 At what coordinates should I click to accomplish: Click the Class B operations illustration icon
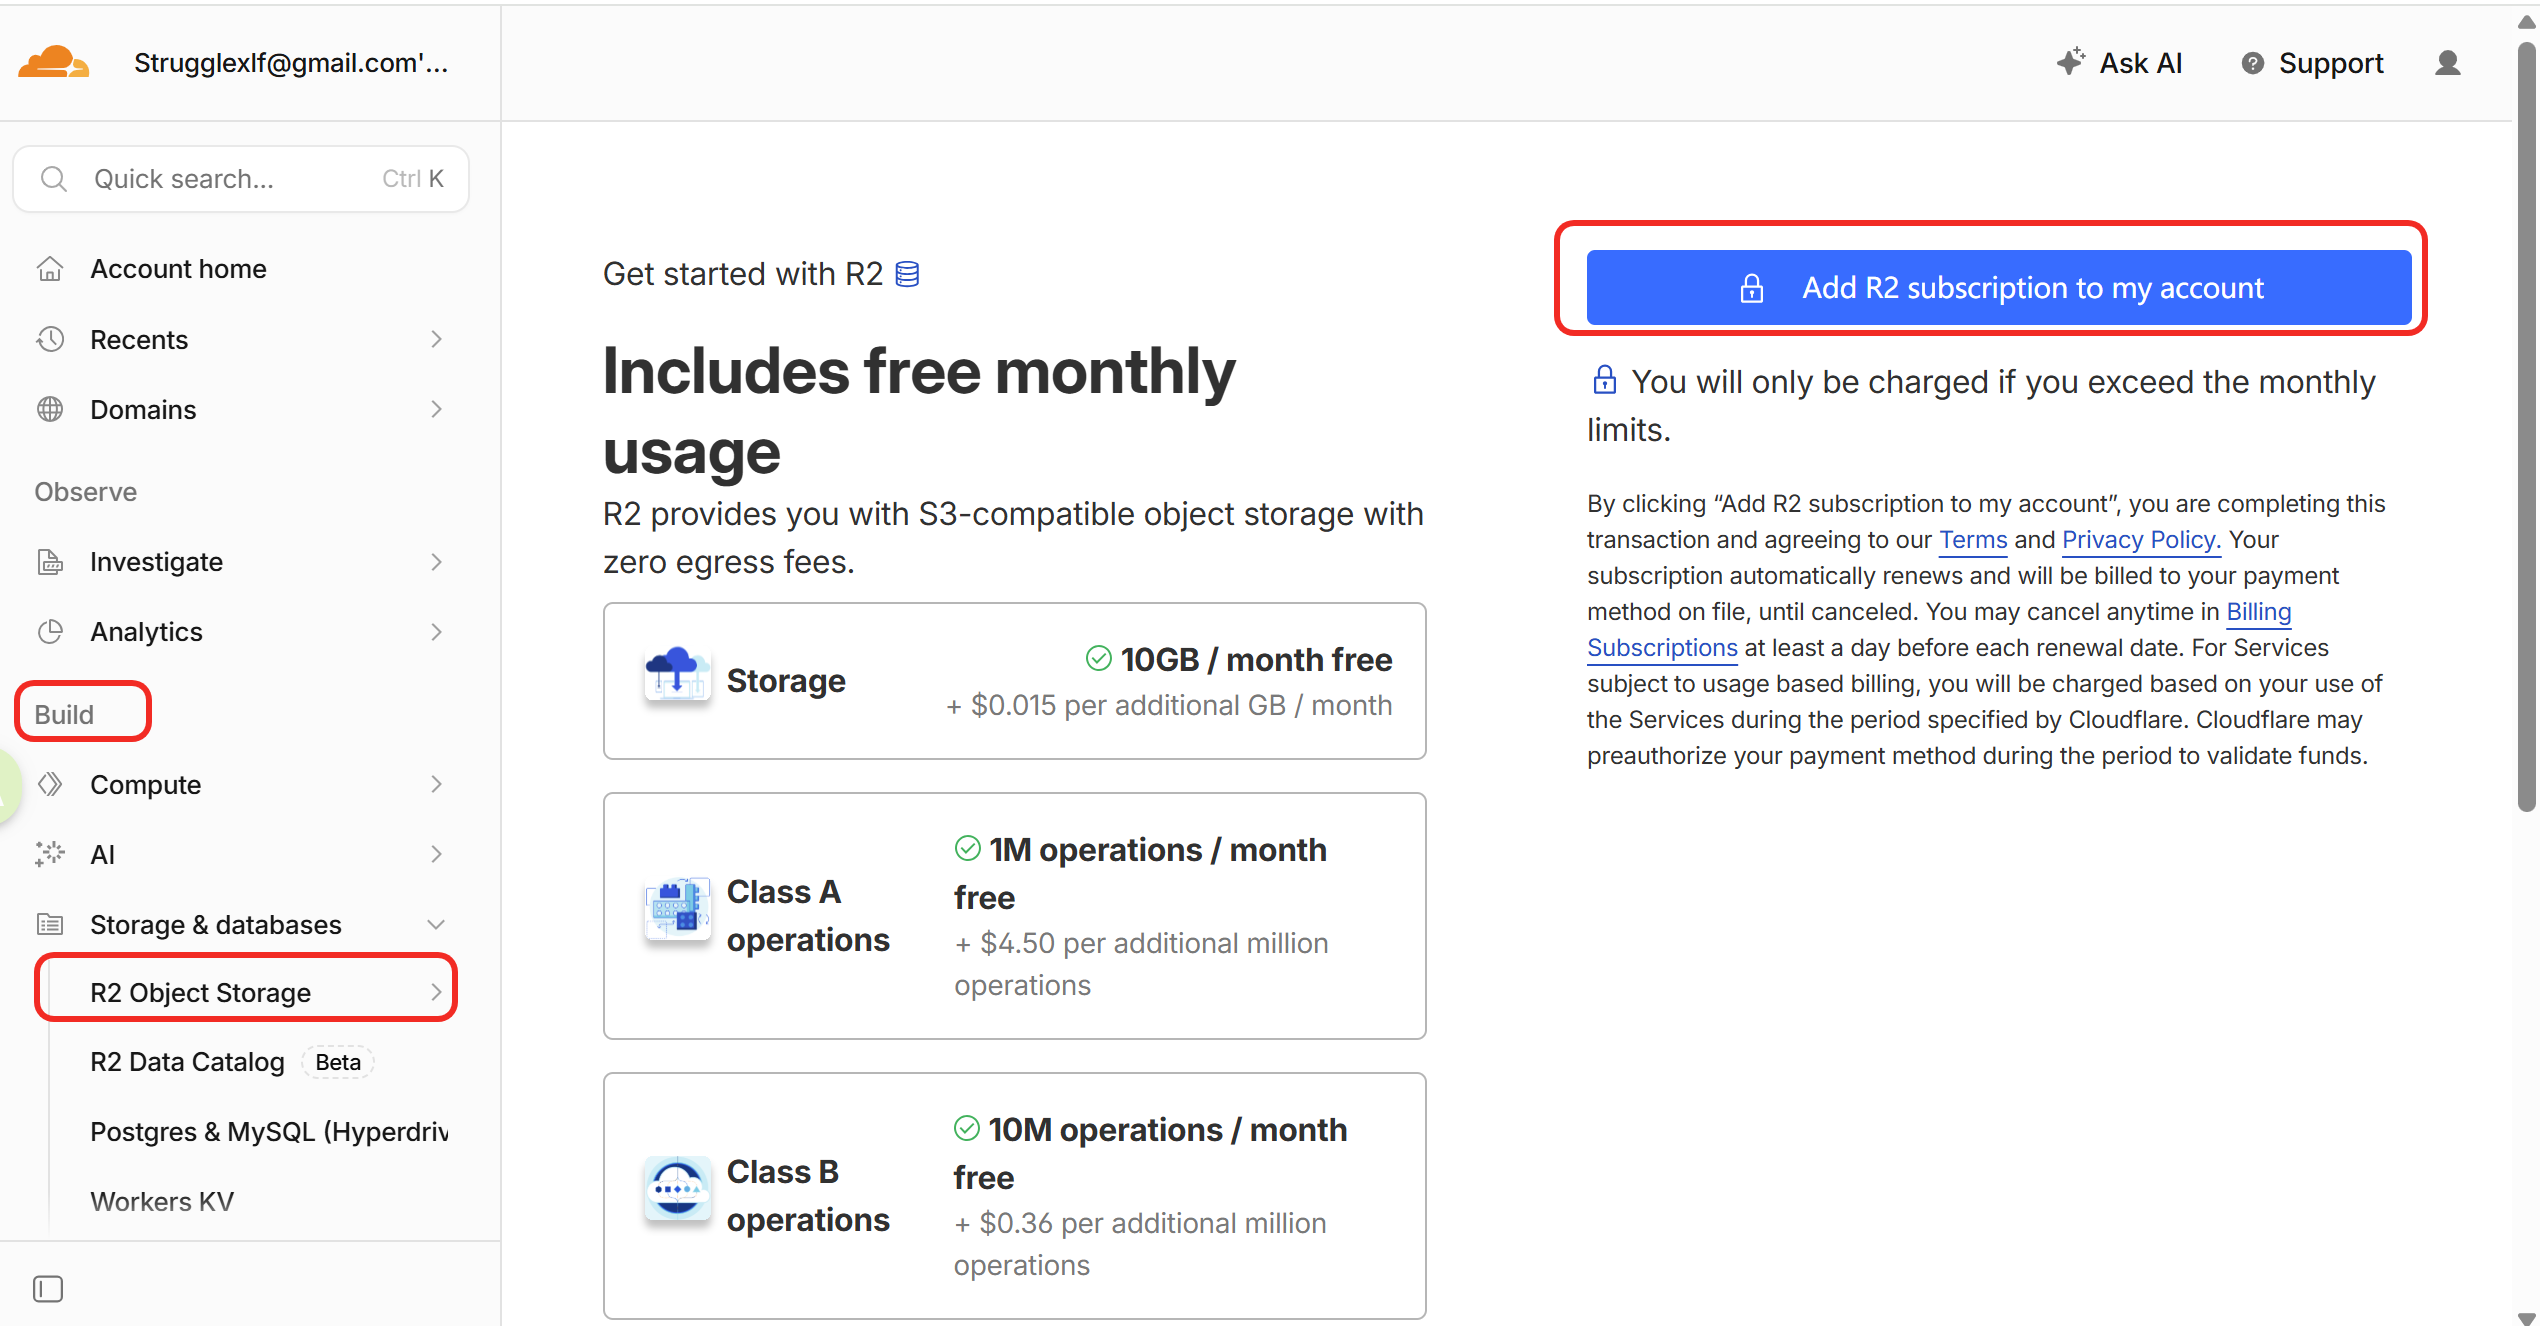pos(677,1188)
